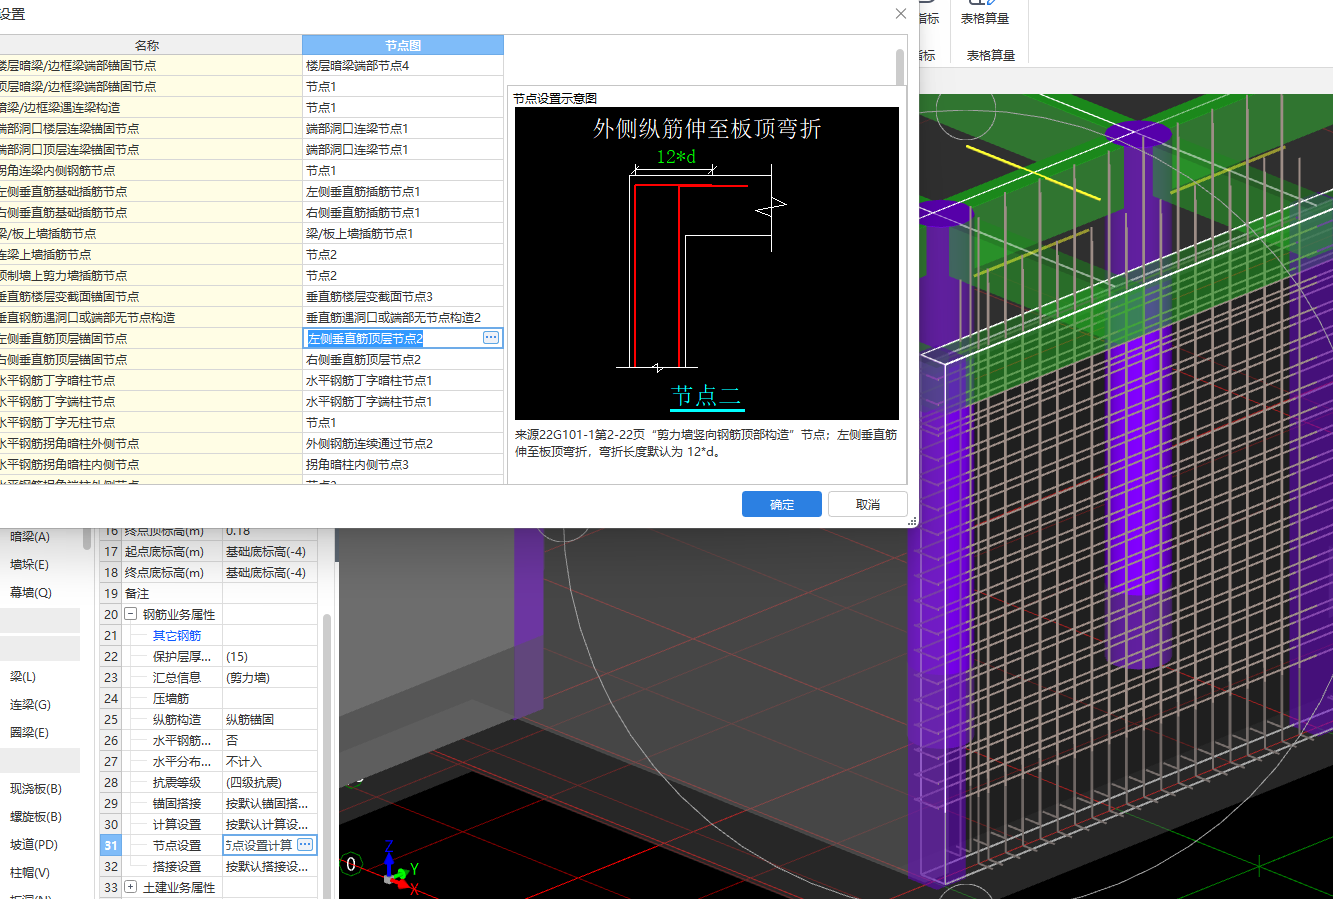
Task: Sort by the 名称 column header
Action: (x=147, y=45)
